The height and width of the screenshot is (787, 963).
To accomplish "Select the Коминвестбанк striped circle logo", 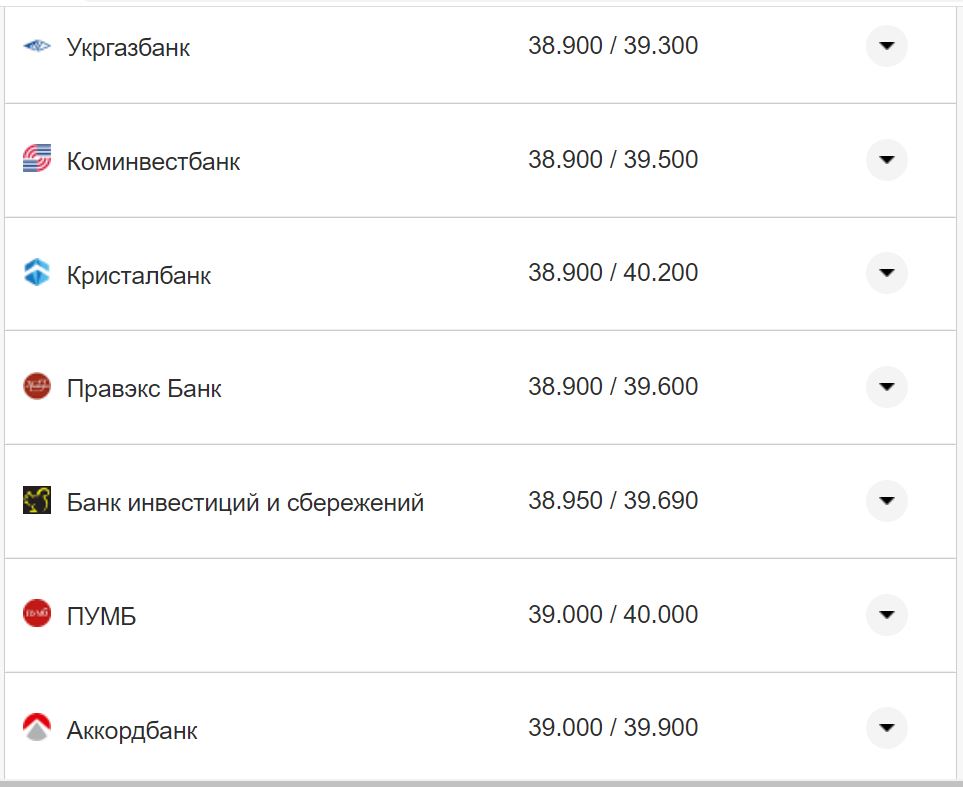I will [36, 159].
